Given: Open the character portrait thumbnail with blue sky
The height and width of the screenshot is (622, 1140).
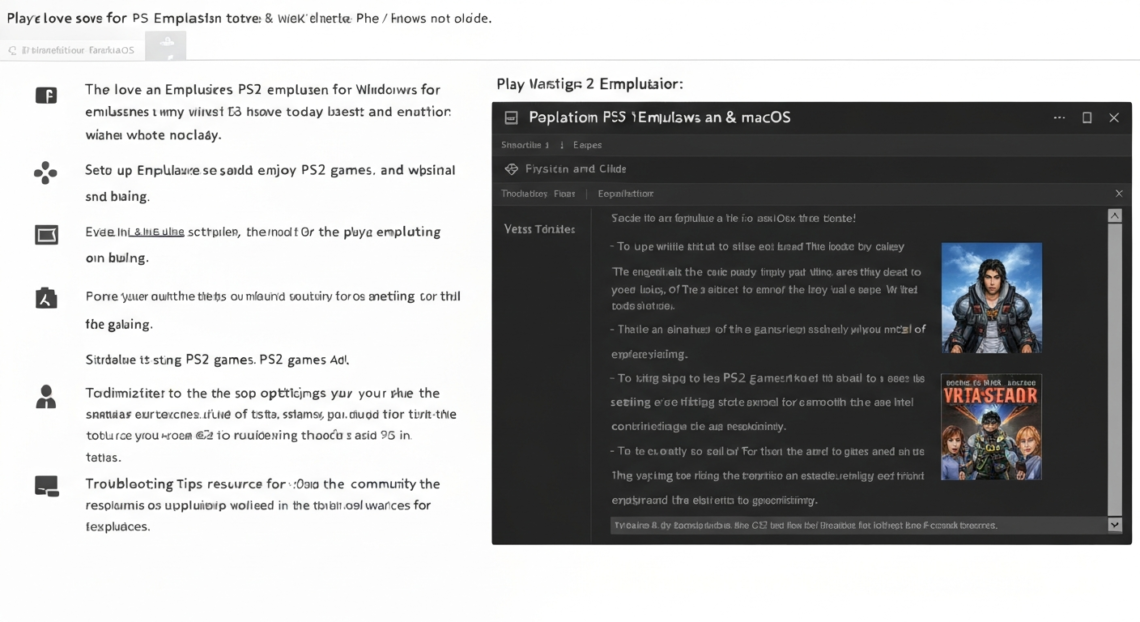Looking at the screenshot, I should click(991, 297).
